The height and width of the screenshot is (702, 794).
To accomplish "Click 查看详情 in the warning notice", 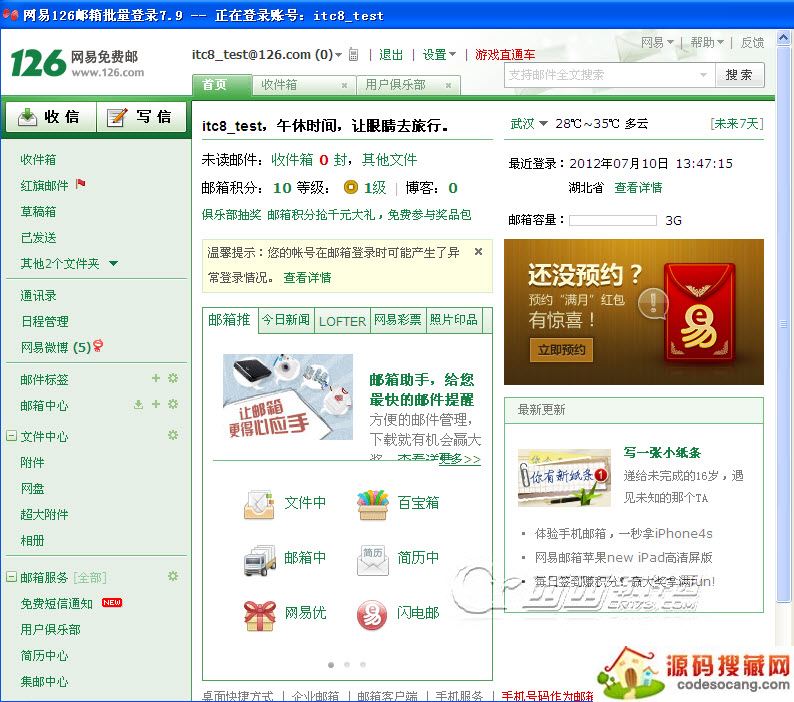I will (x=307, y=278).
